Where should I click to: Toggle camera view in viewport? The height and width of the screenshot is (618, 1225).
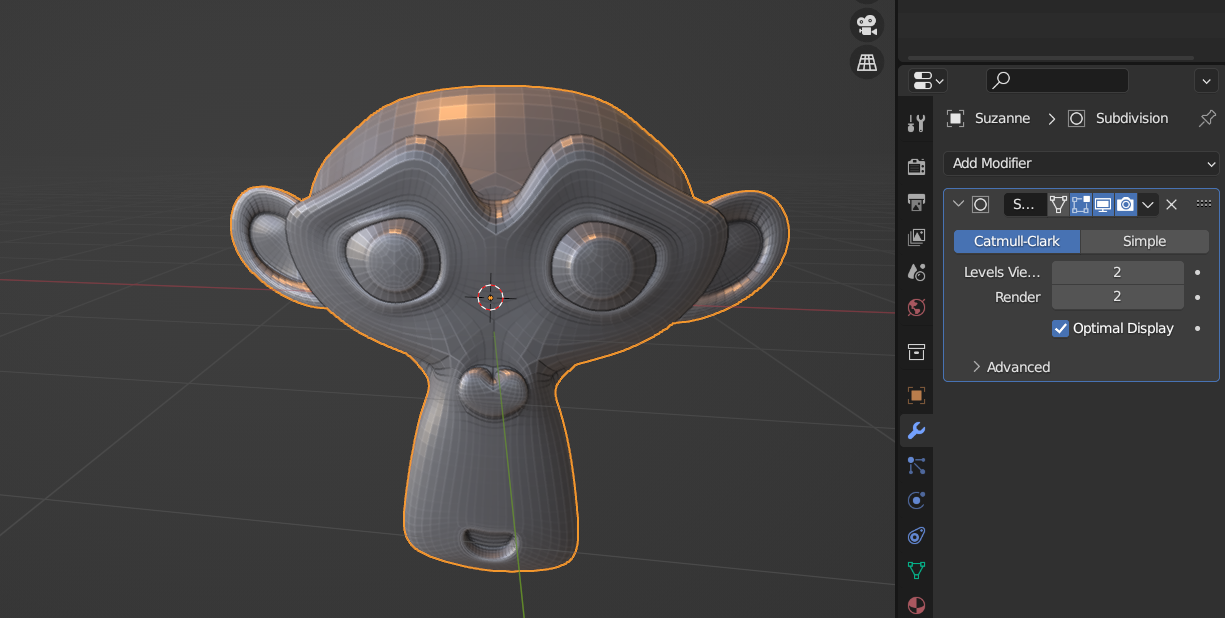click(866, 24)
